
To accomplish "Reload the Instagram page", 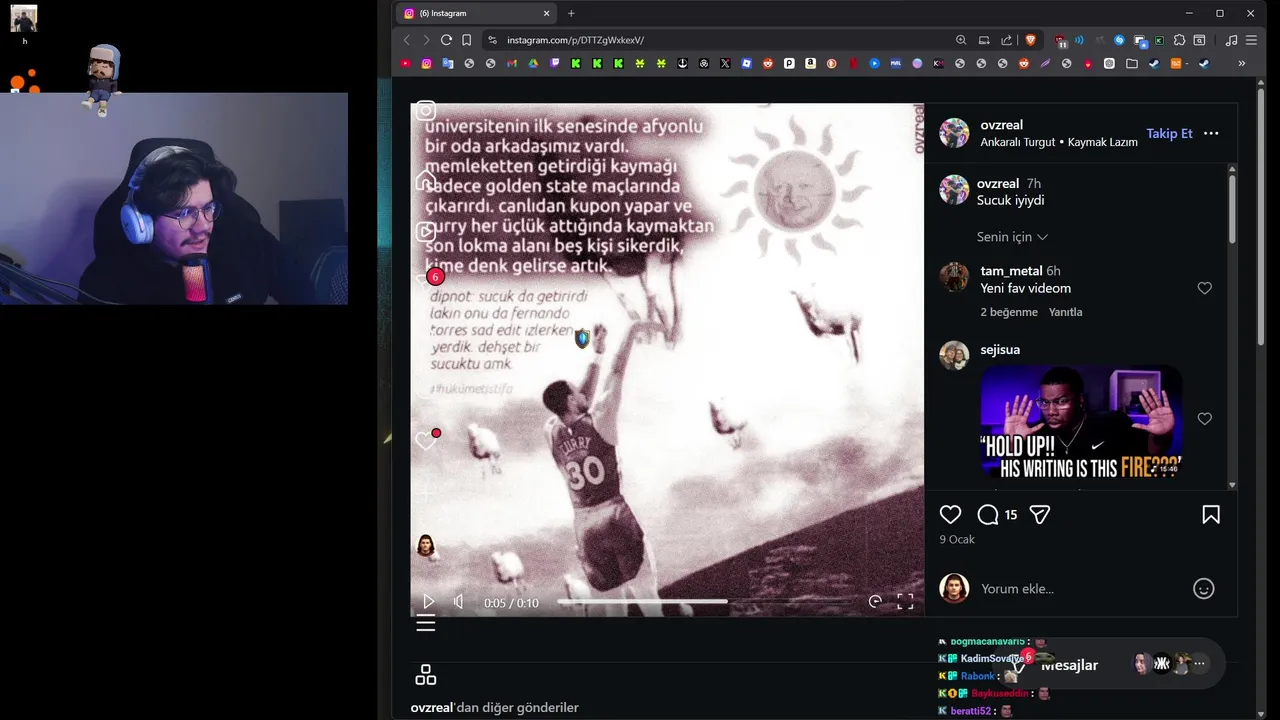I will point(446,40).
